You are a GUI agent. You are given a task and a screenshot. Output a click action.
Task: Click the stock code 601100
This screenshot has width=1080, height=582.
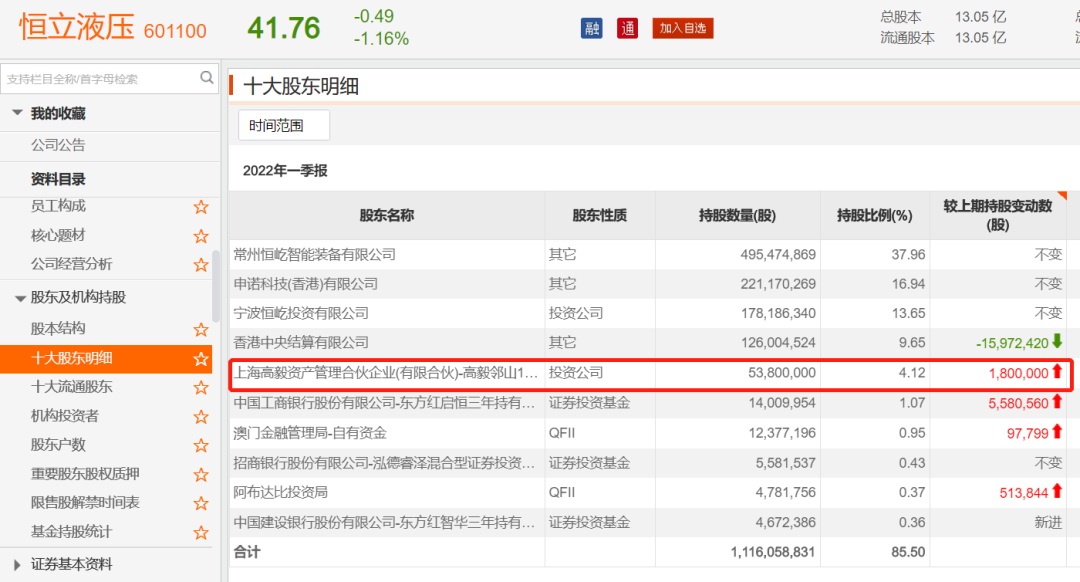coord(175,32)
